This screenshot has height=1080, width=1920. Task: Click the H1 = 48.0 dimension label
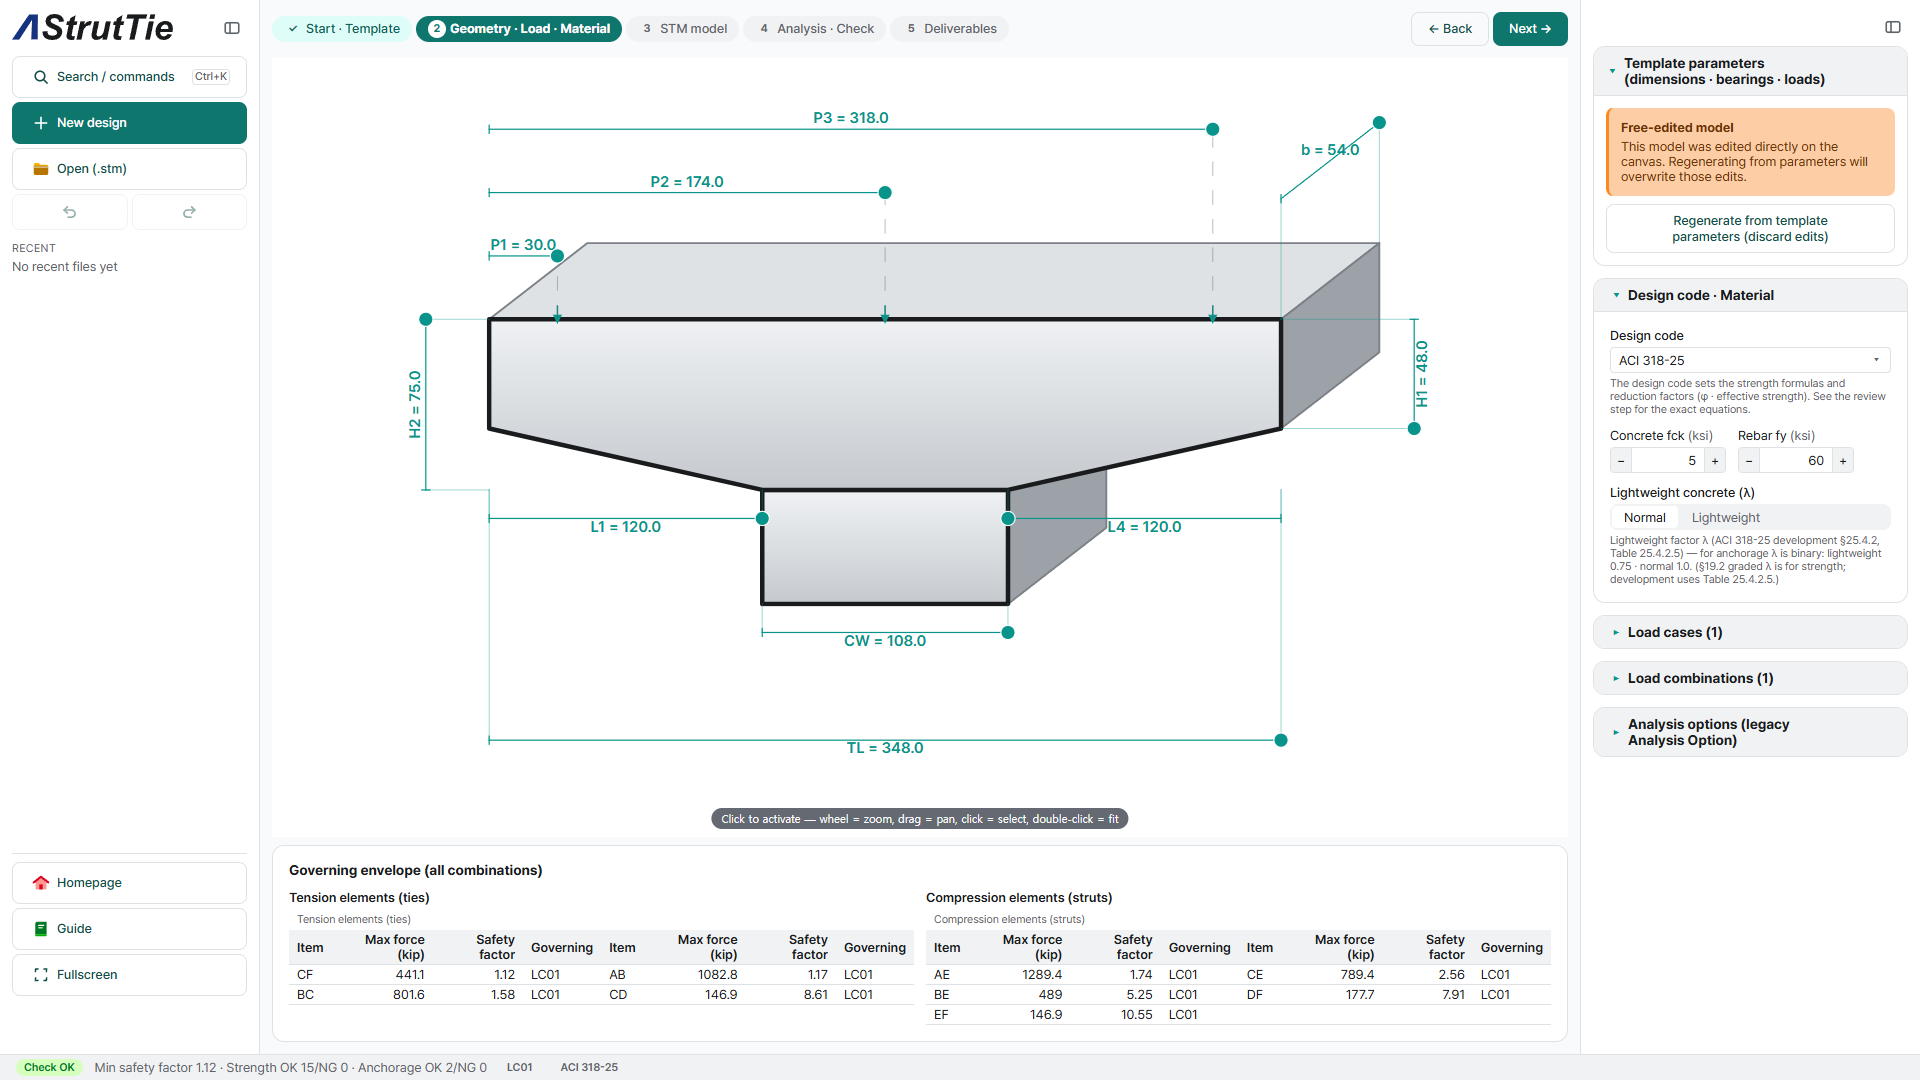pos(1422,374)
